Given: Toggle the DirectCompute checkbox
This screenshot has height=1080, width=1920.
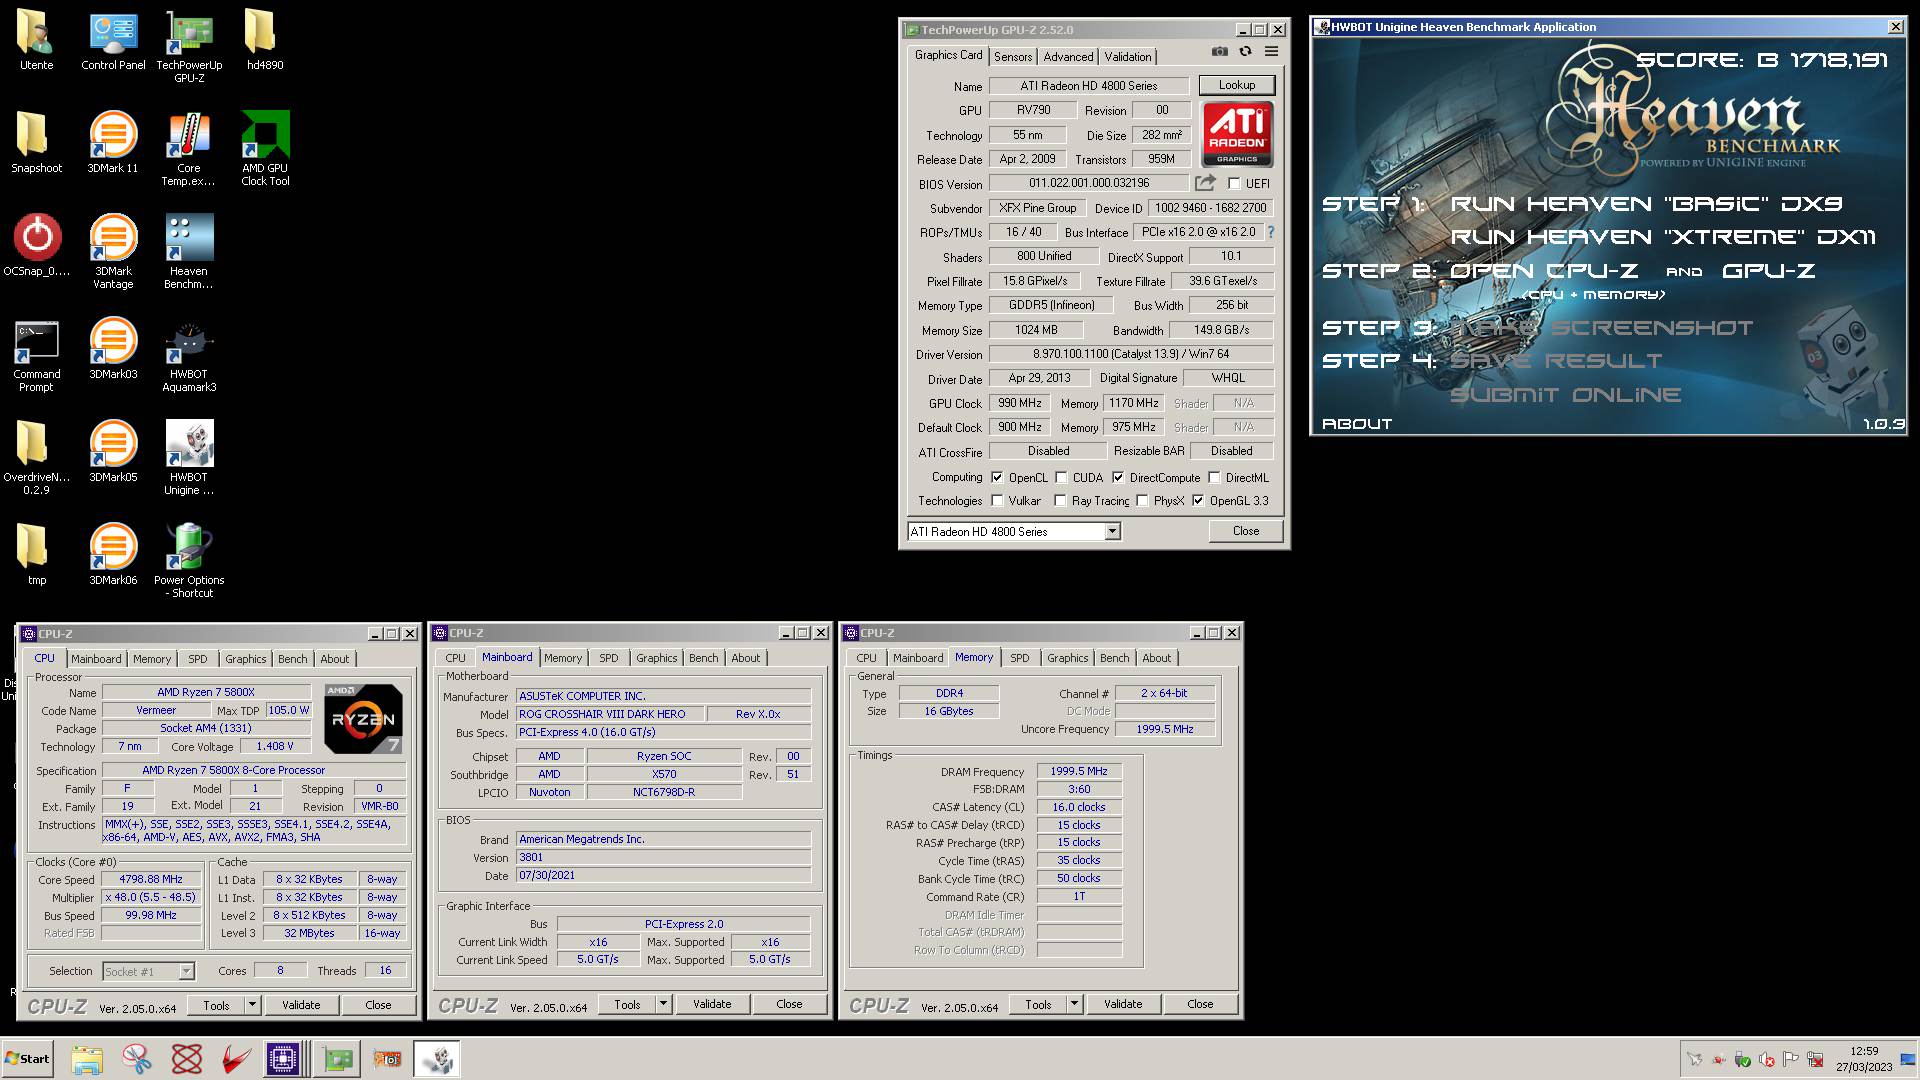Looking at the screenshot, I should tap(1118, 478).
